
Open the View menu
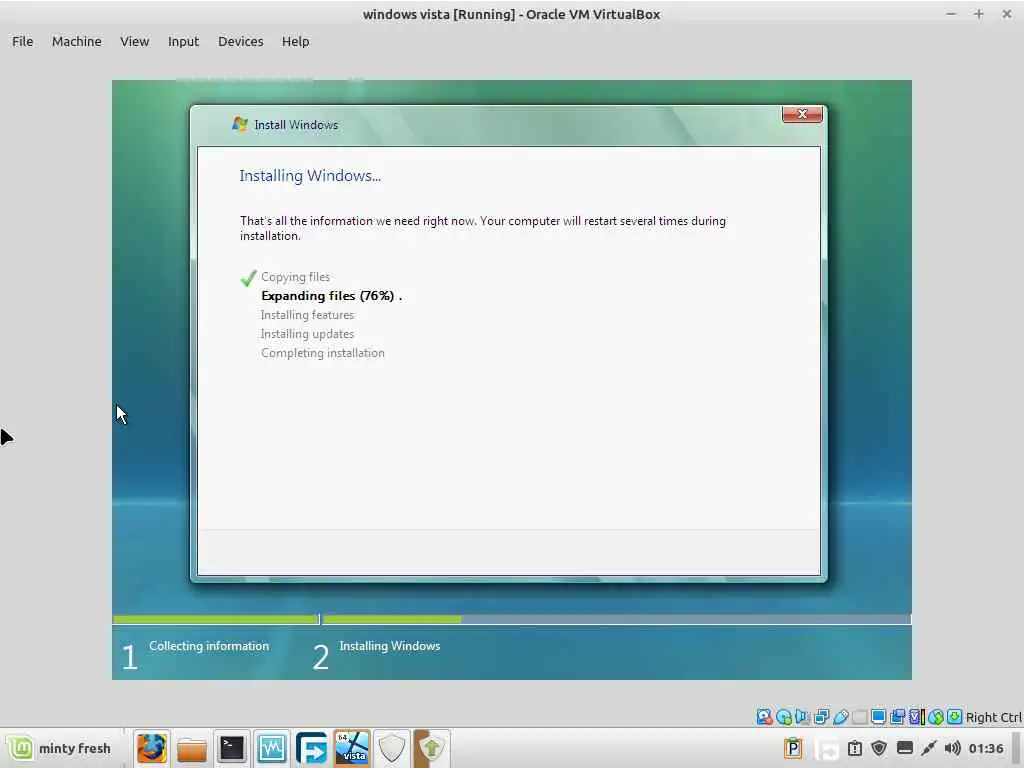point(135,41)
